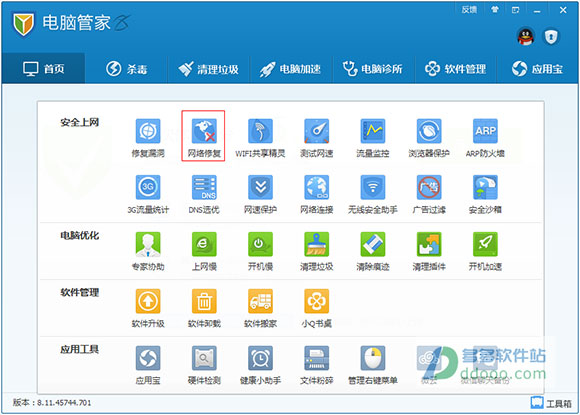Open 广告过滤 ad filter
This screenshot has height=415, width=580.
pyautogui.click(x=429, y=187)
